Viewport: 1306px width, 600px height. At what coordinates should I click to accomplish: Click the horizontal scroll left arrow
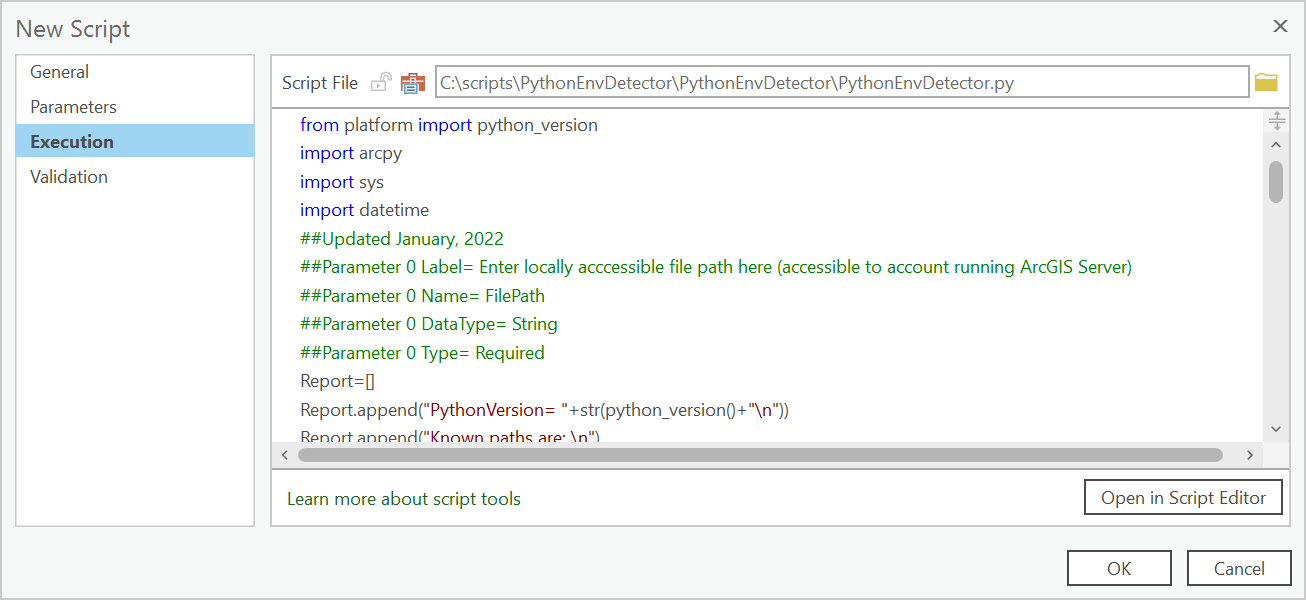285,455
